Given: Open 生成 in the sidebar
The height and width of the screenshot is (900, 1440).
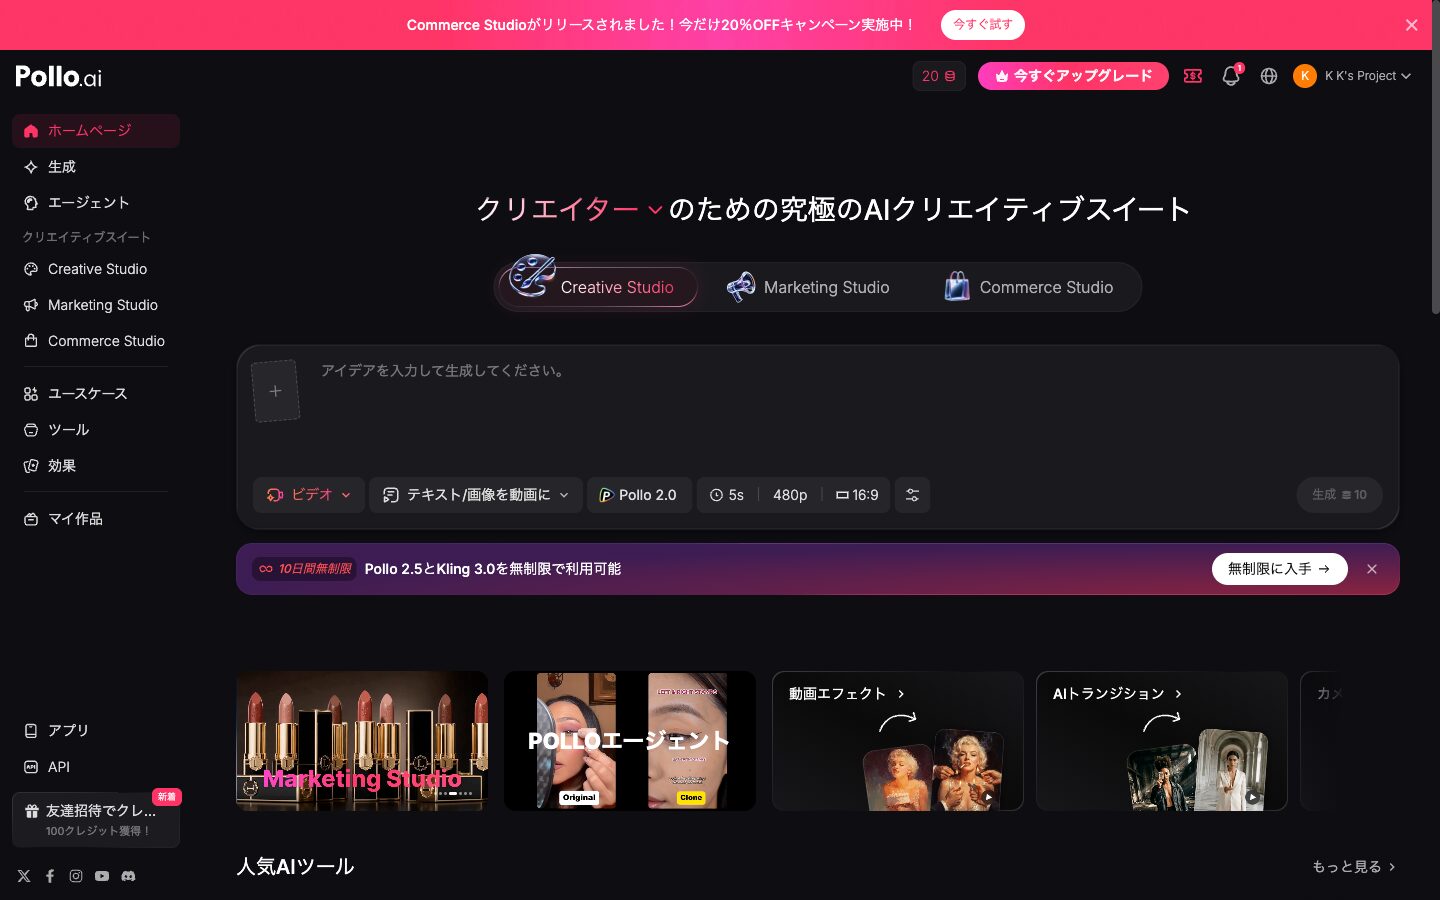Looking at the screenshot, I should click(x=96, y=167).
